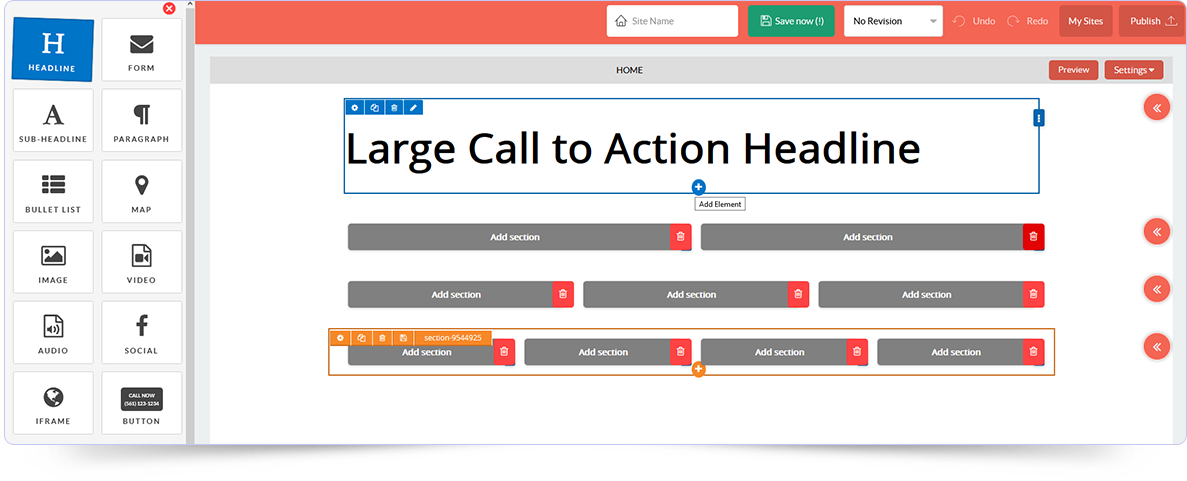Pick the Video element tile
The height and width of the screenshot is (481, 1187).
click(x=141, y=263)
